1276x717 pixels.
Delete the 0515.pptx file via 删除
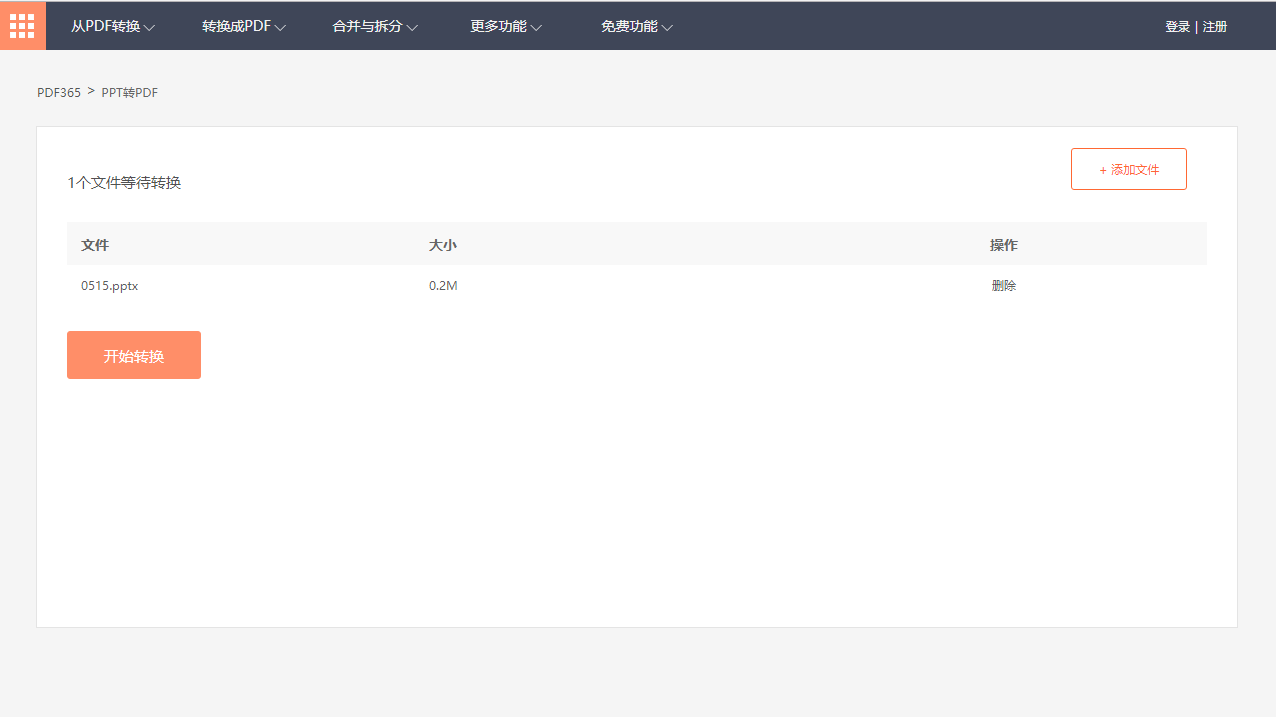[1004, 285]
